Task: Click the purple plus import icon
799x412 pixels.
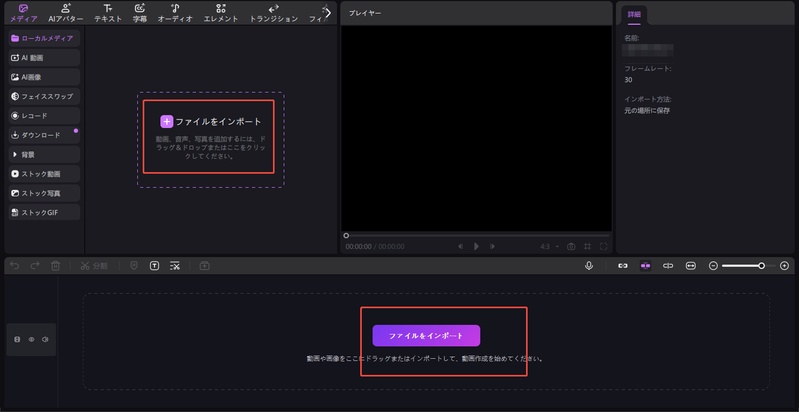Action: pyautogui.click(x=167, y=121)
